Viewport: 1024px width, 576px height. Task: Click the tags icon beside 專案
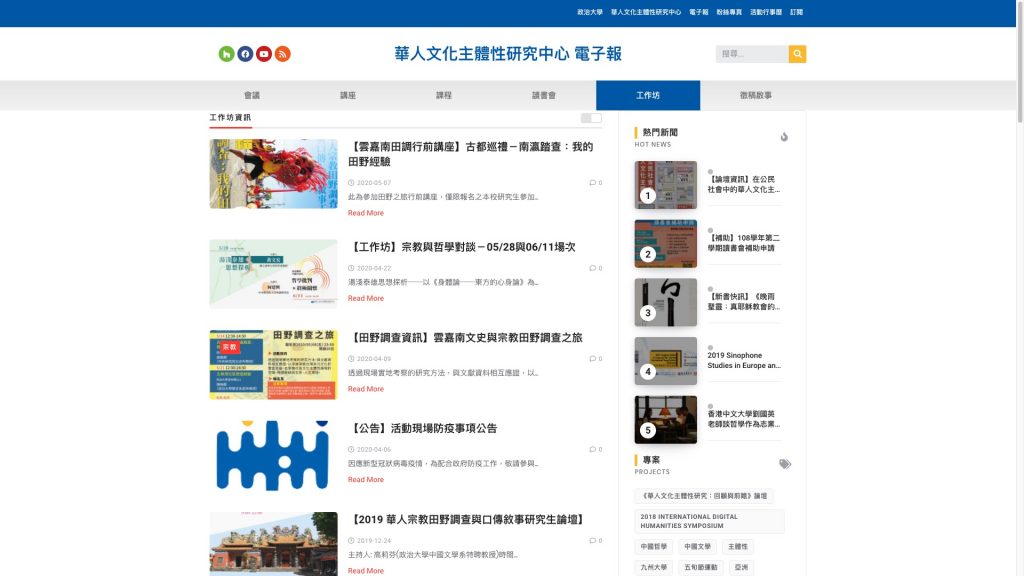click(x=785, y=464)
